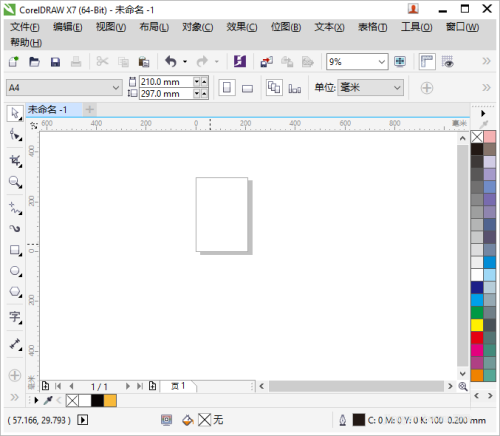Go to the next page arrow
Image resolution: width=500 pixels, height=436 pixels.
pyautogui.click(x=128, y=386)
